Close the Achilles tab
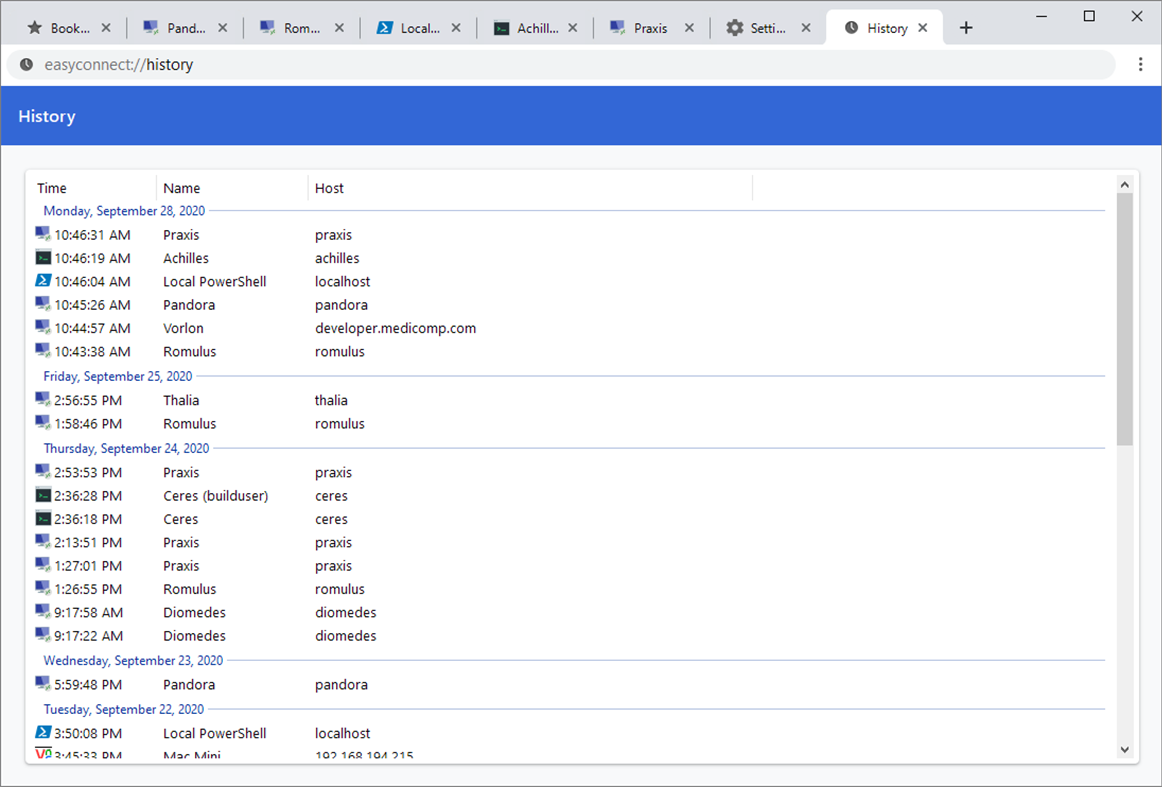This screenshot has width=1162, height=787. (x=573, y=27)
